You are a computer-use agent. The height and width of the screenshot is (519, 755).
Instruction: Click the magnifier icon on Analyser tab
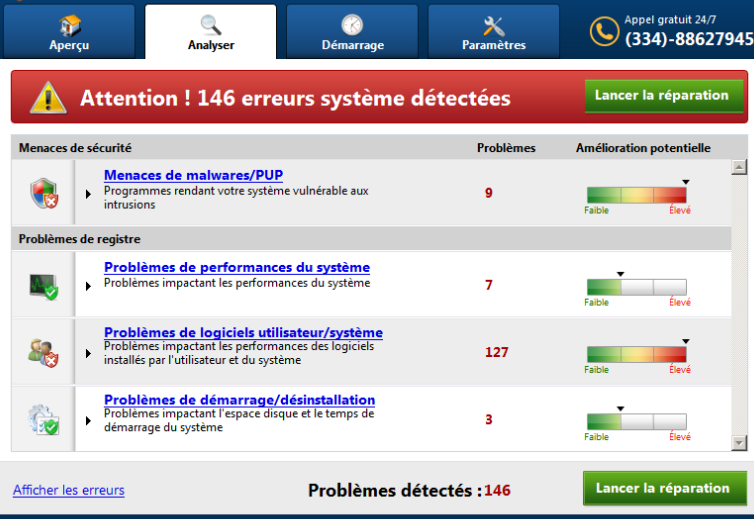coord(211,25)
